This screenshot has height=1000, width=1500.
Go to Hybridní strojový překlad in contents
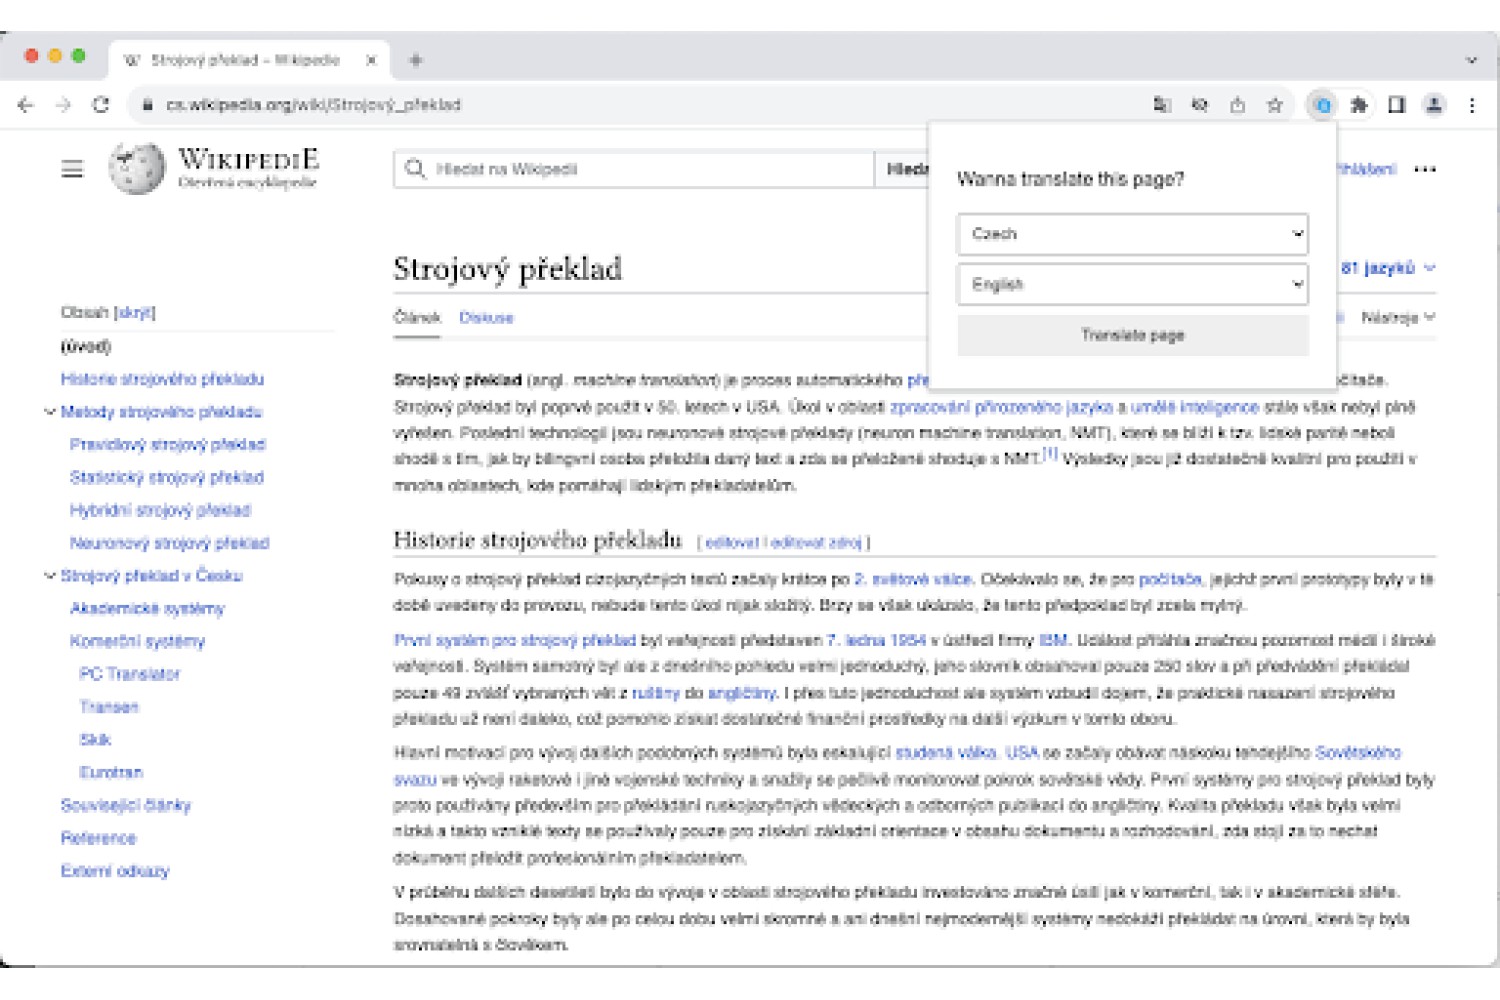pyautogui.click(x=160, y=510)
